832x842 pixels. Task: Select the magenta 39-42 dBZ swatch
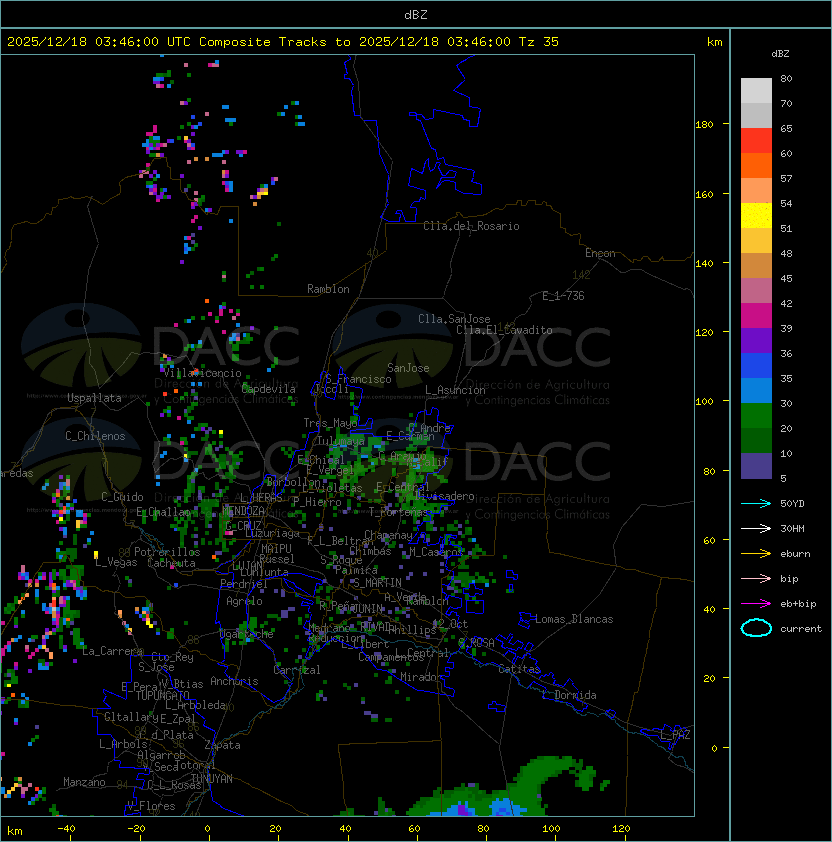click(756, 316)
